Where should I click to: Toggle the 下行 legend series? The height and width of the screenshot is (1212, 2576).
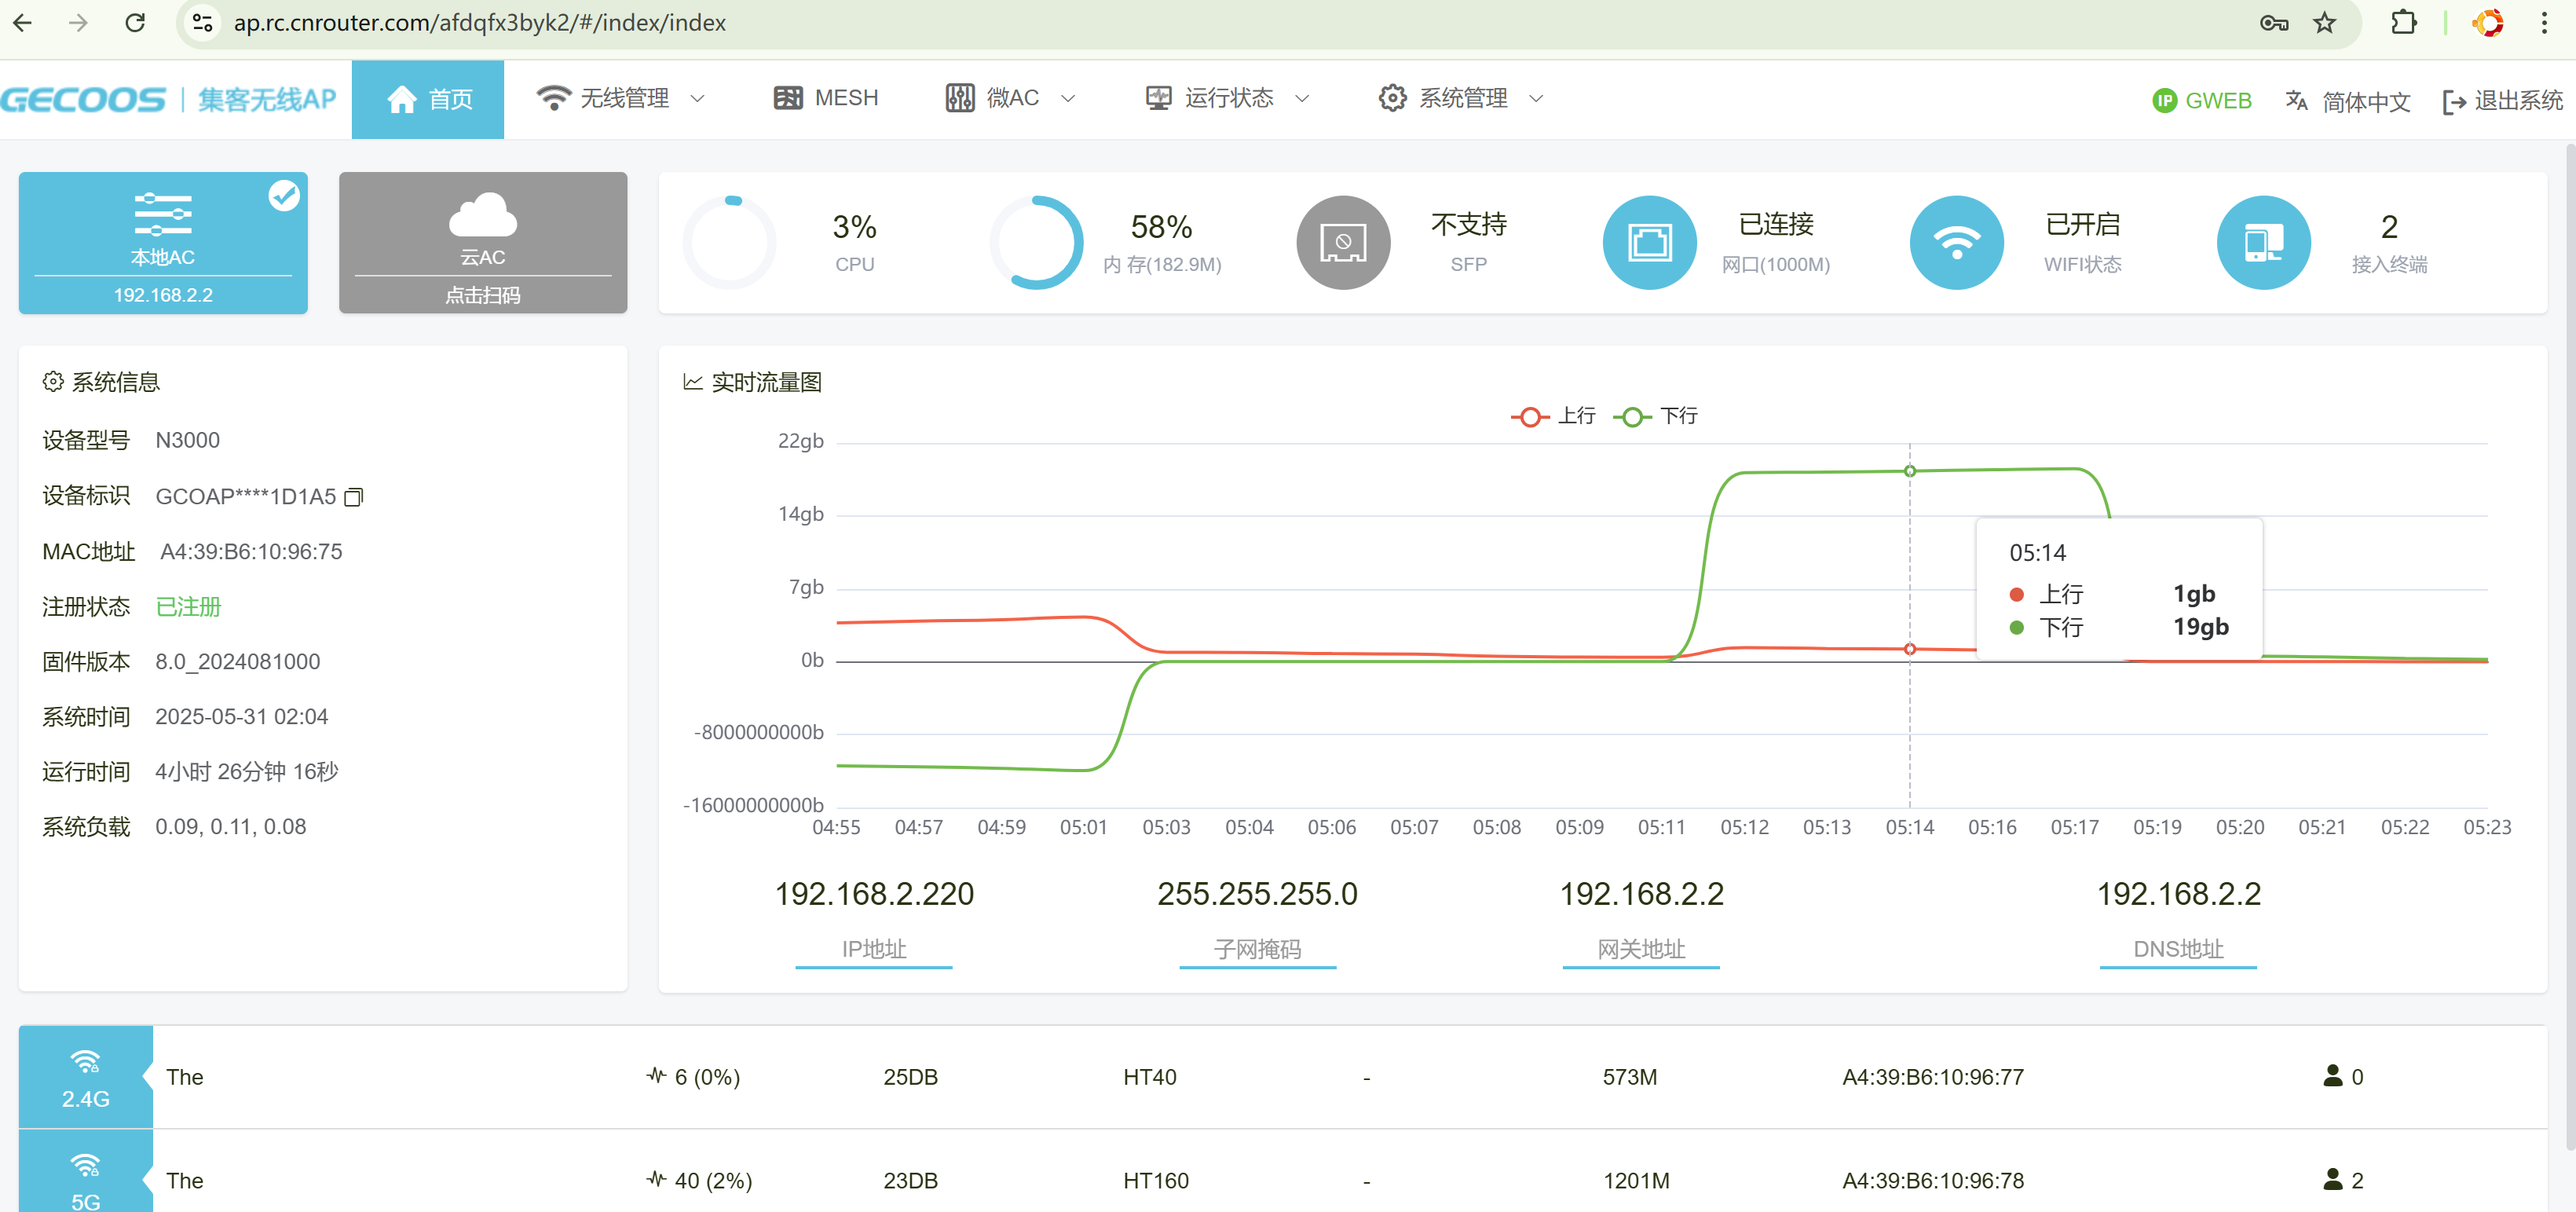click(x=1656, y=416)
